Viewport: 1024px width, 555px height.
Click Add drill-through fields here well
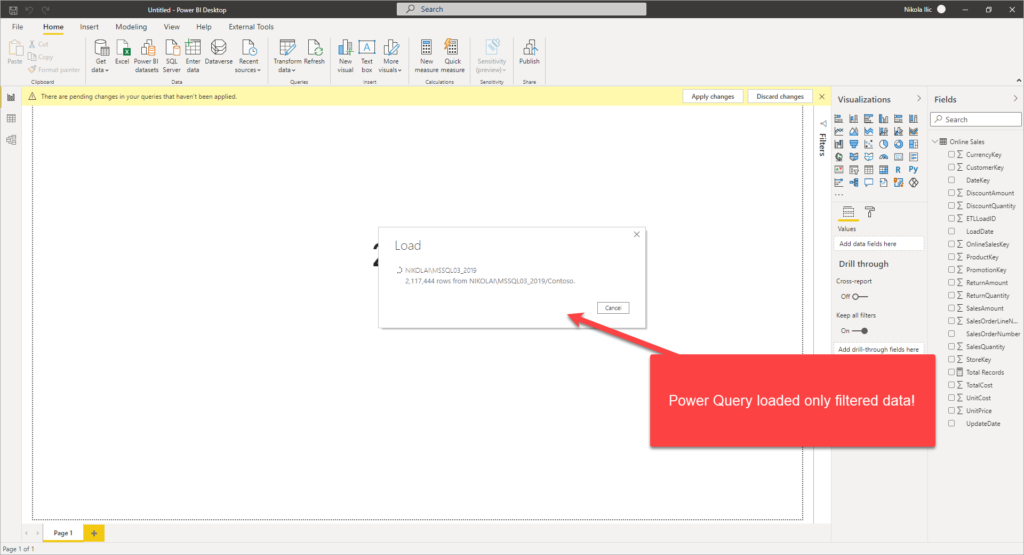[x=878, y=349]
